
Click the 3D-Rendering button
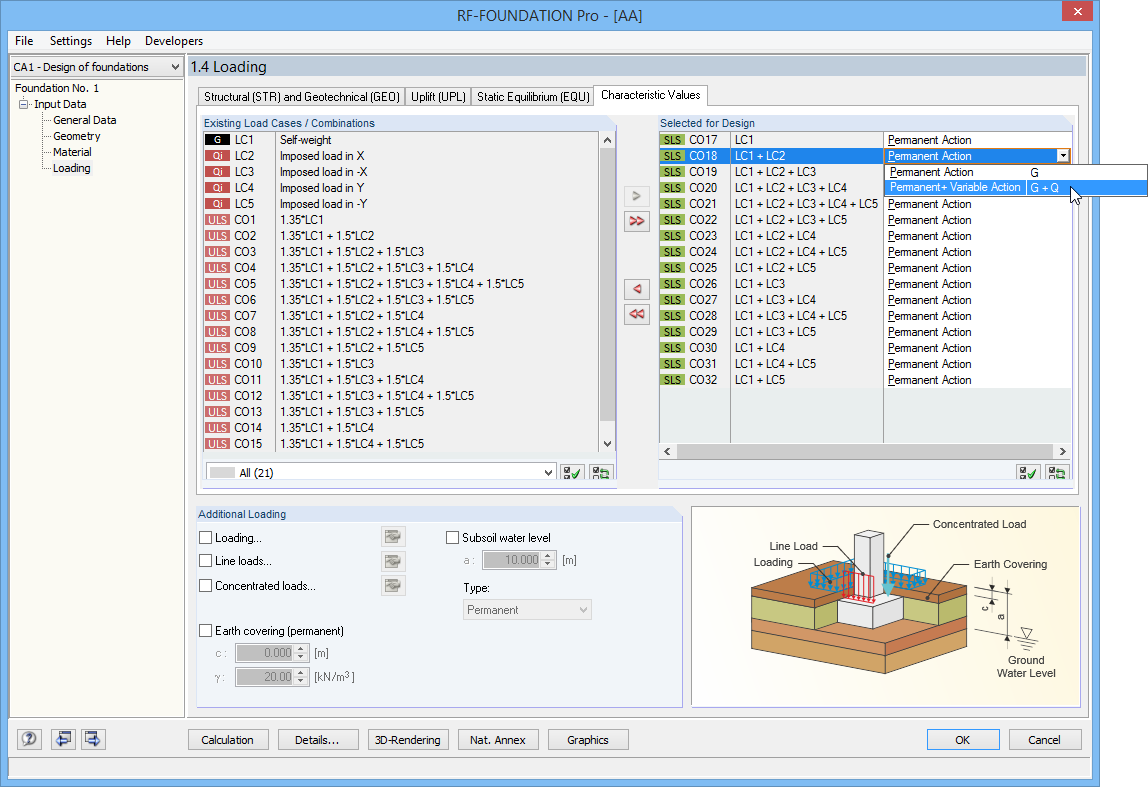point(408,740)
